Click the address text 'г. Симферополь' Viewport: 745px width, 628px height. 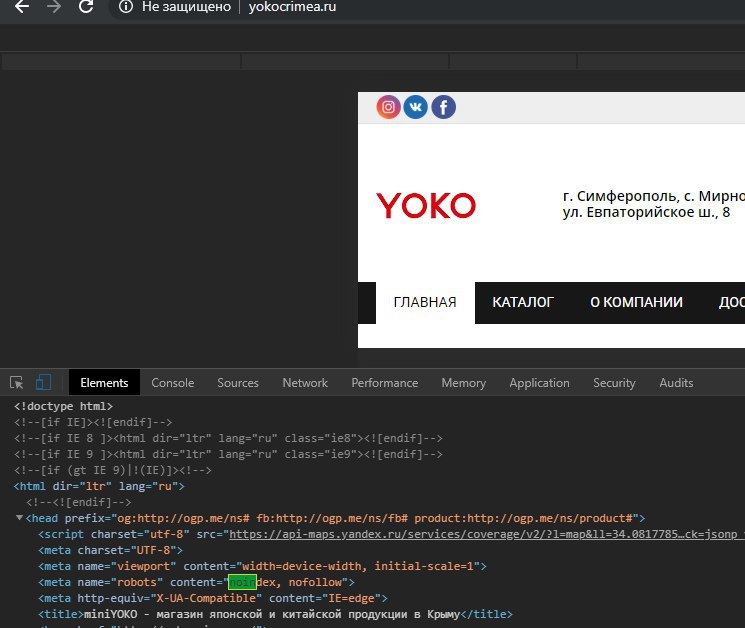click(620, 196)
